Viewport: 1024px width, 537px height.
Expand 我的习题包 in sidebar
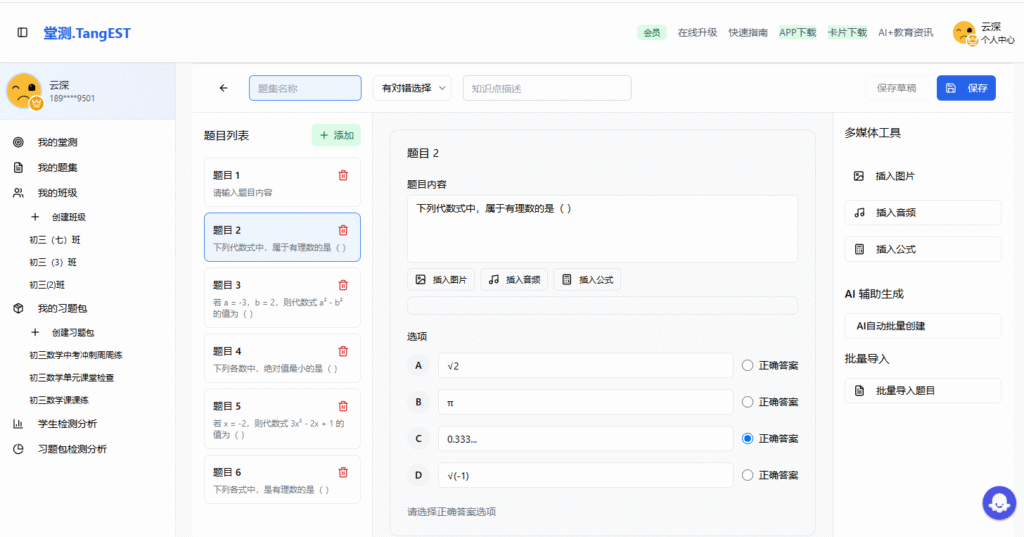pyautogui.click(x=63, y=308)
